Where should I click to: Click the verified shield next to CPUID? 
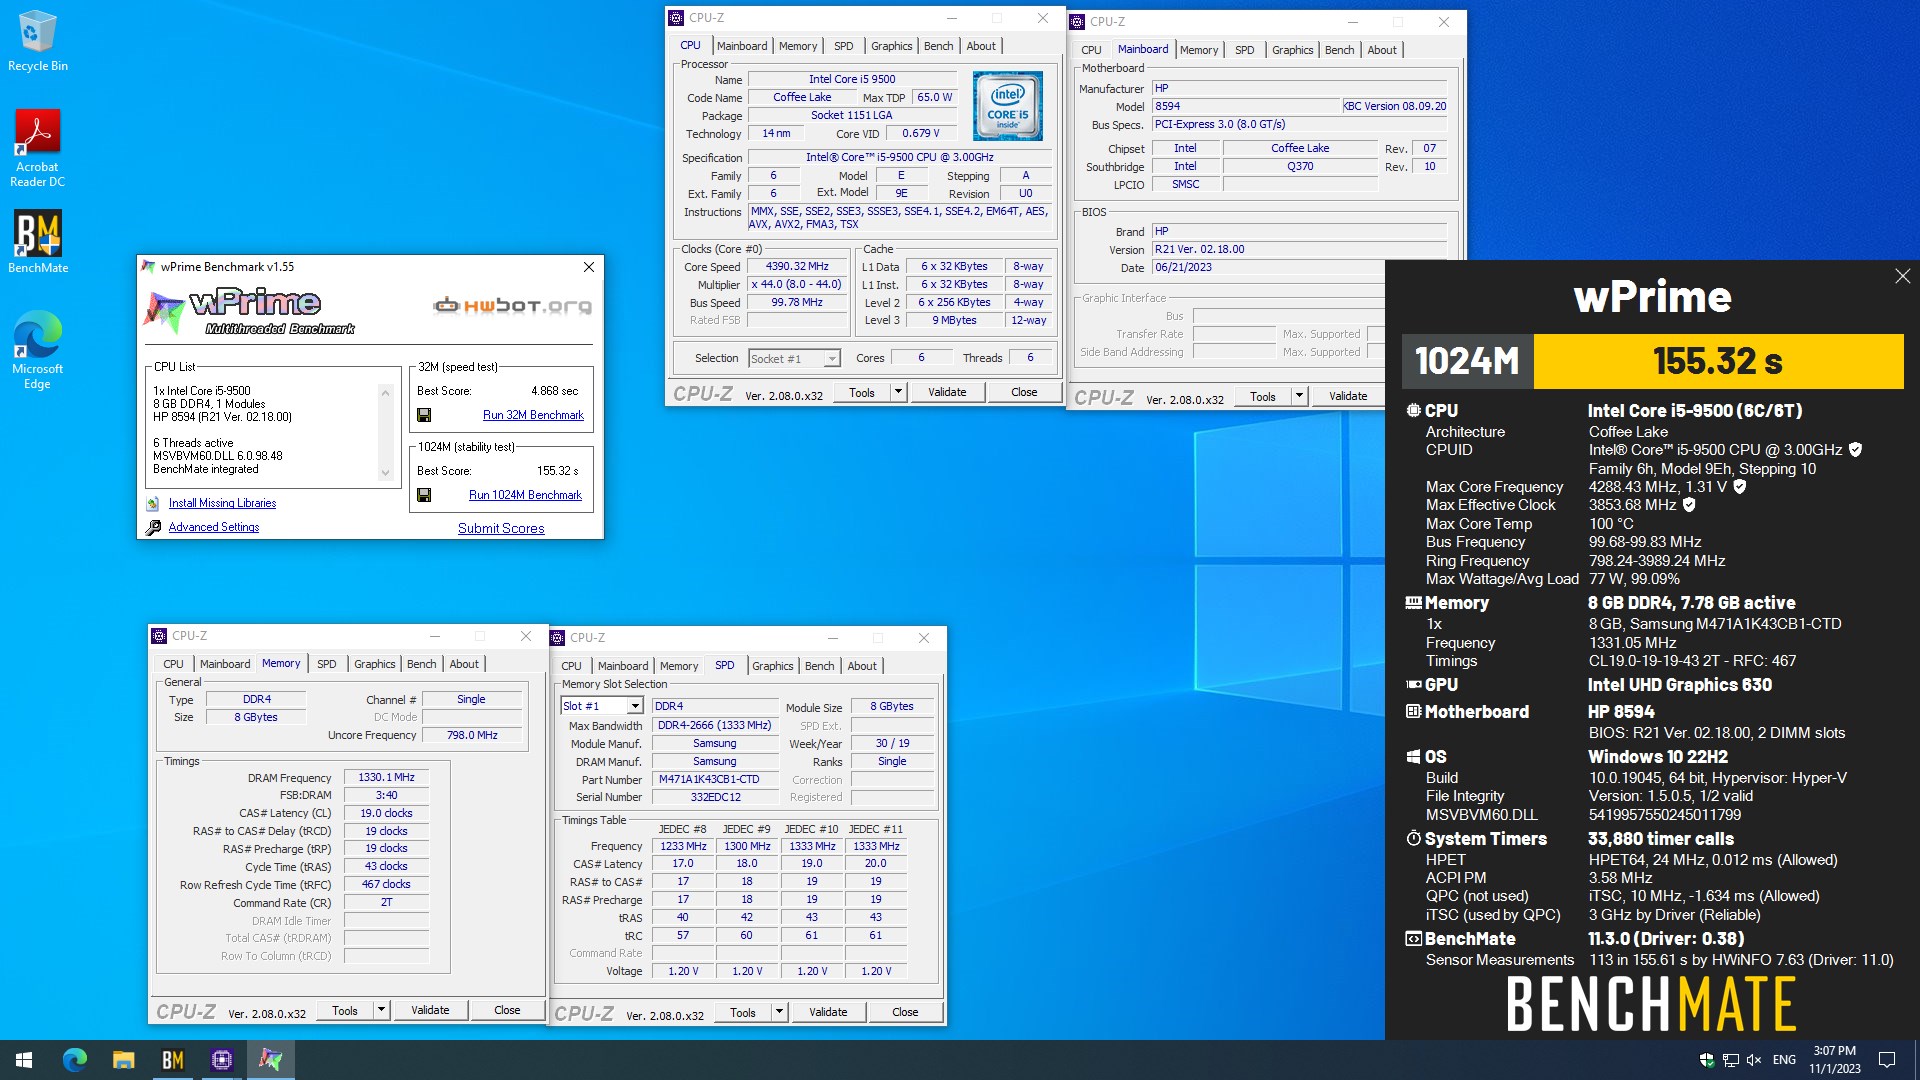pos(1855,450)
